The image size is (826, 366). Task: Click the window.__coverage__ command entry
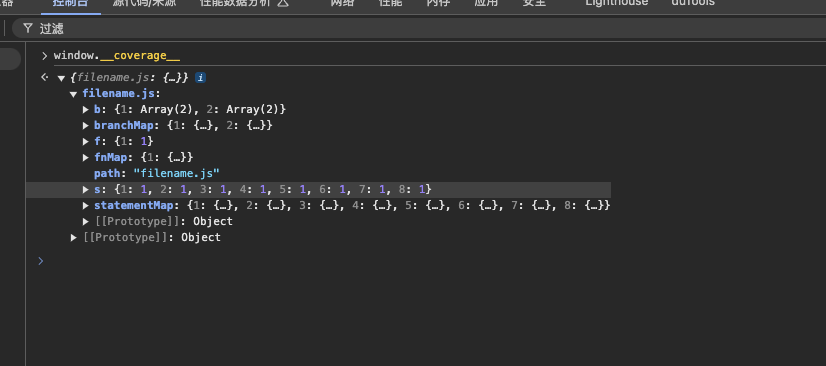pos(117,56)
